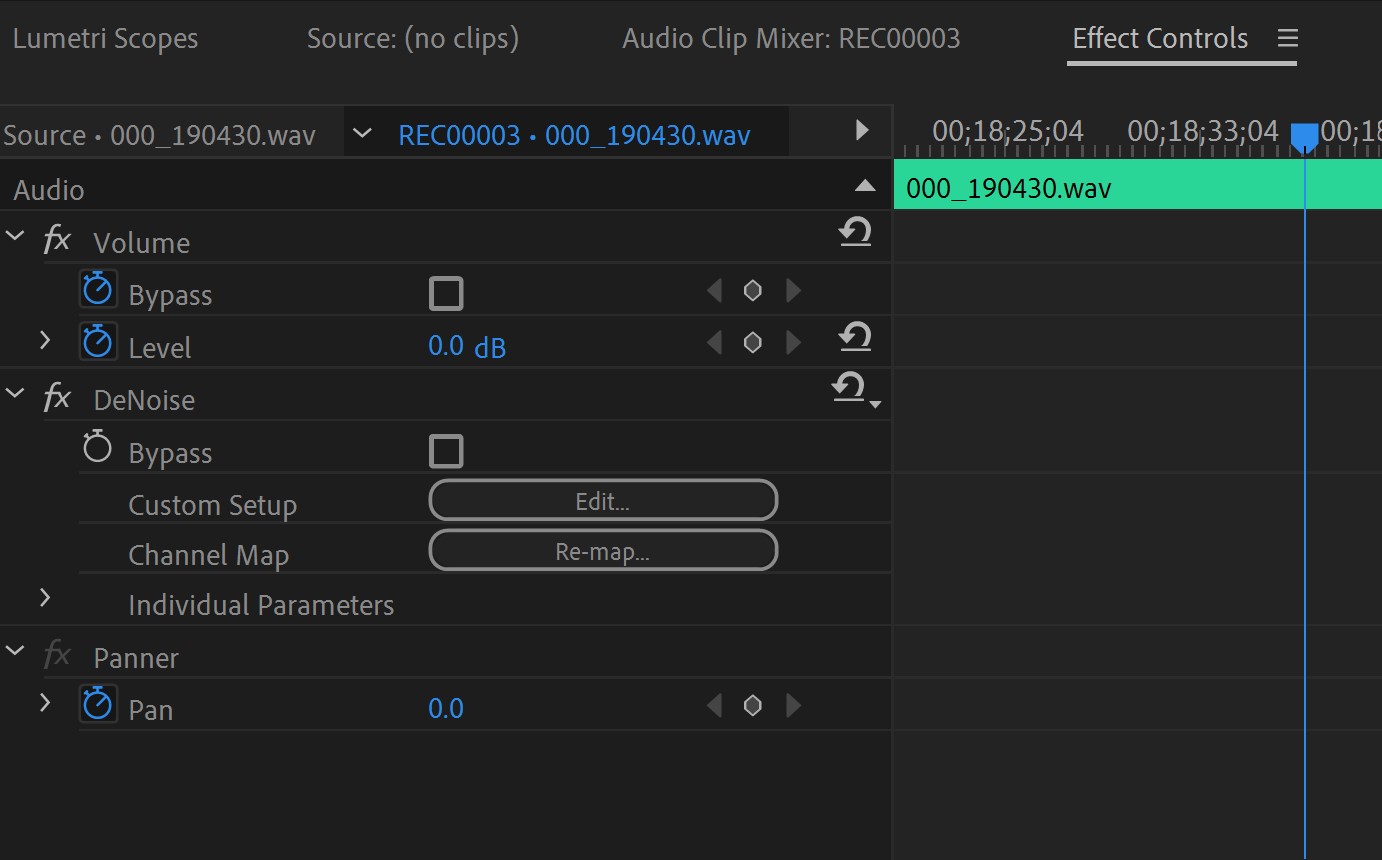Image resolution: width=1382 pixels, height=860 pixels.
Task: Expand Individual Parameters section
Action: point(45,598)
